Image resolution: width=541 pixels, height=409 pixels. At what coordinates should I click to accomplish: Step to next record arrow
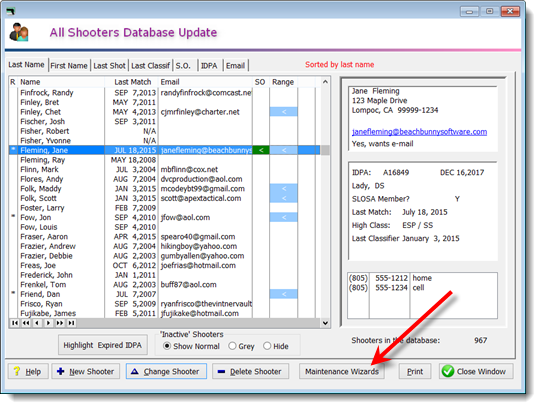point(48,323)
